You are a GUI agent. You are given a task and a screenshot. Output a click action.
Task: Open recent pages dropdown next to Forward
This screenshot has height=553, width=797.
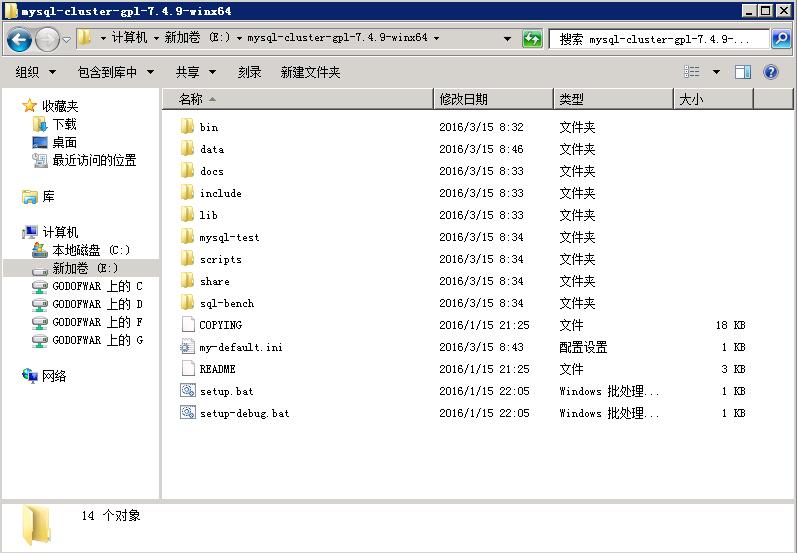pos(66,39)
